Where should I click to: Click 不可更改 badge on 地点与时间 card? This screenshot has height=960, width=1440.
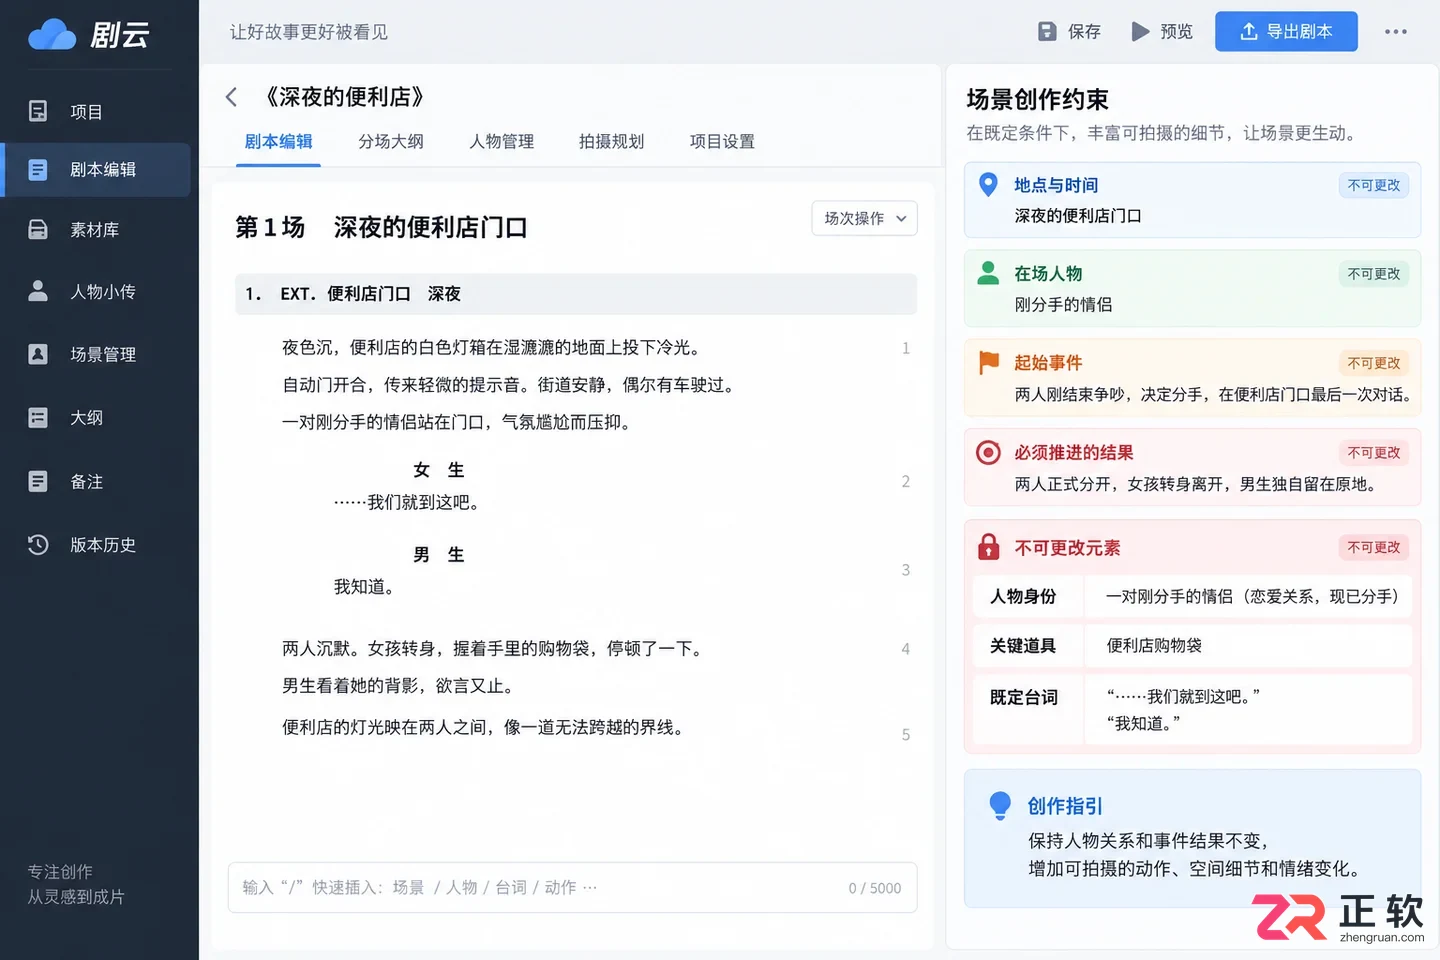(1373, 185)
